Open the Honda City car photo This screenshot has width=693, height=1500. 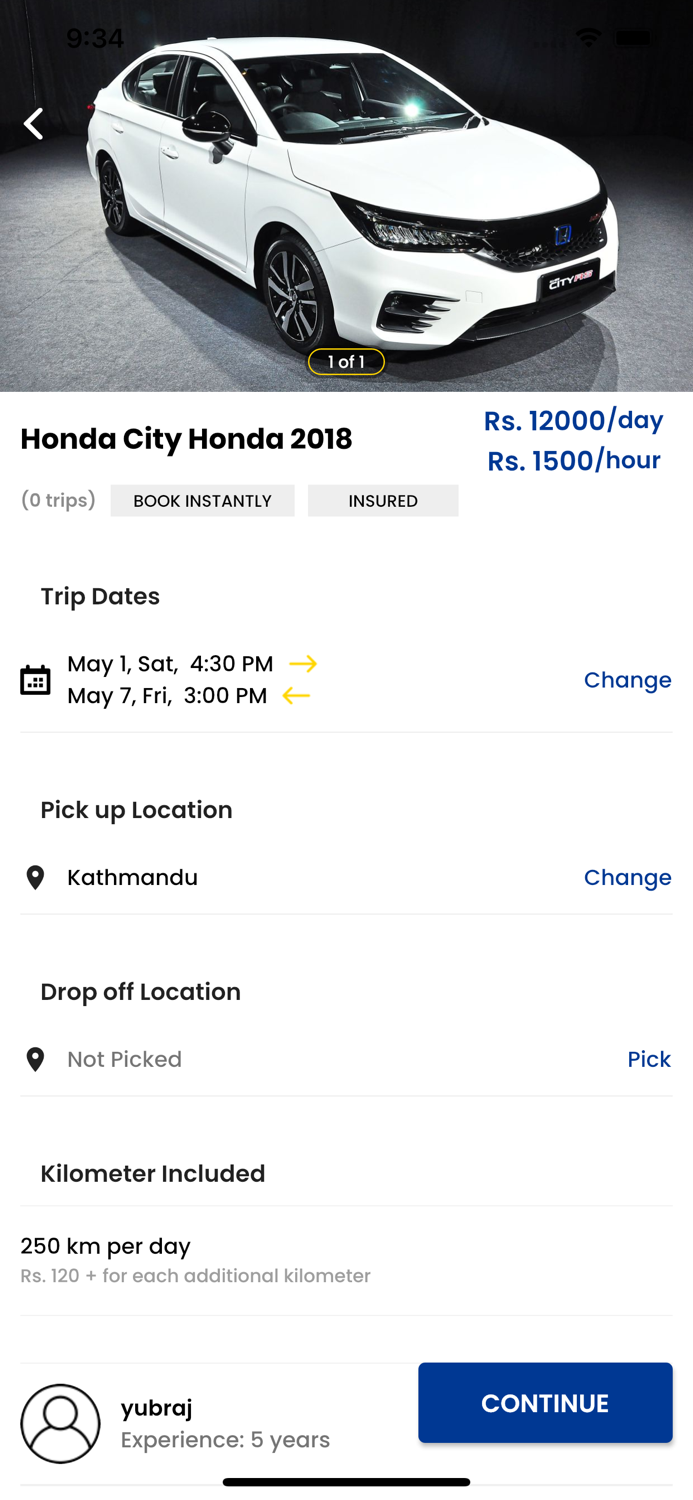pos(346,200)
